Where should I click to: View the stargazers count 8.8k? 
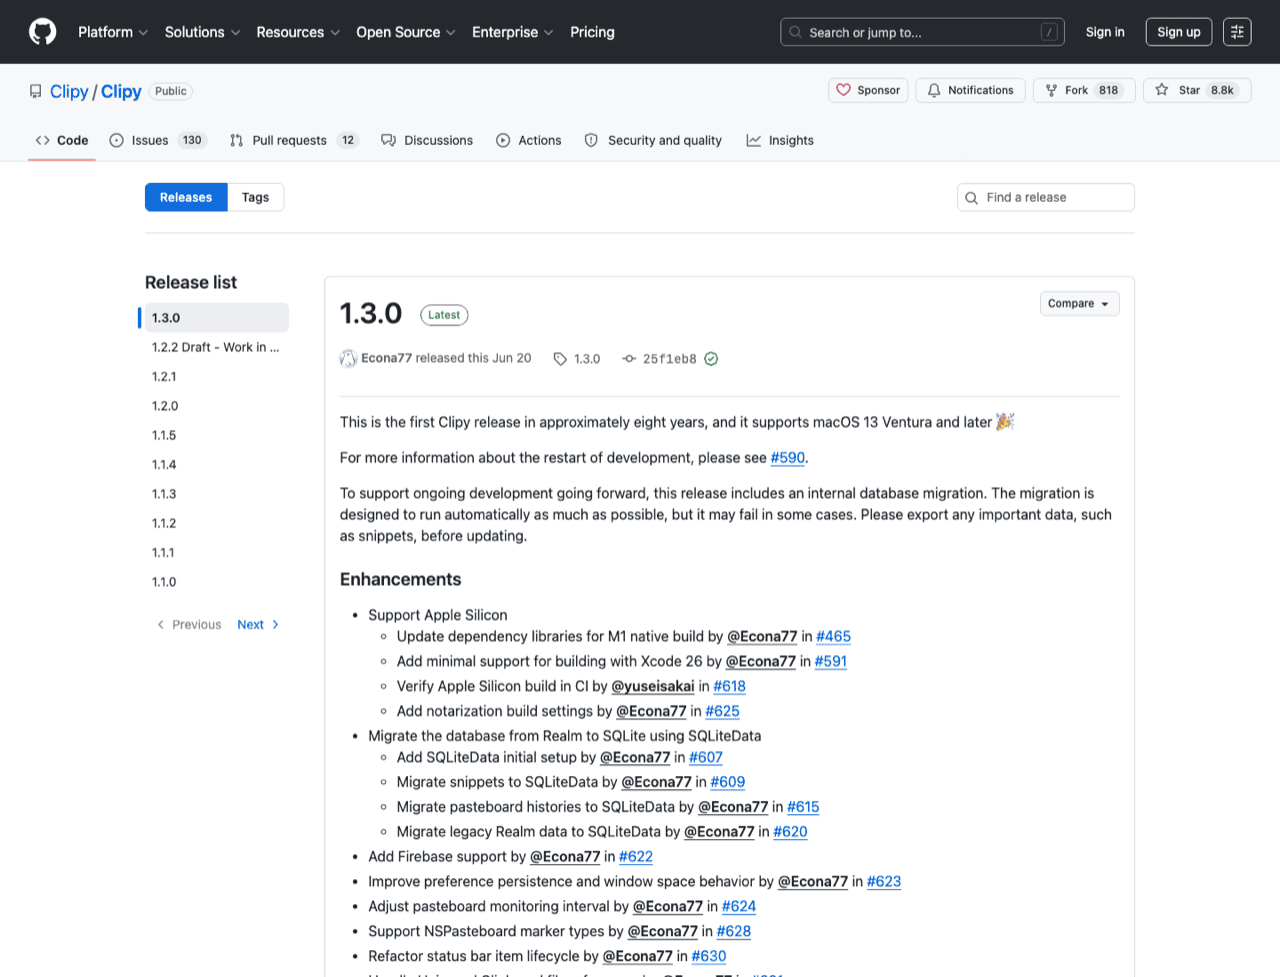(x=1222, y=90)
